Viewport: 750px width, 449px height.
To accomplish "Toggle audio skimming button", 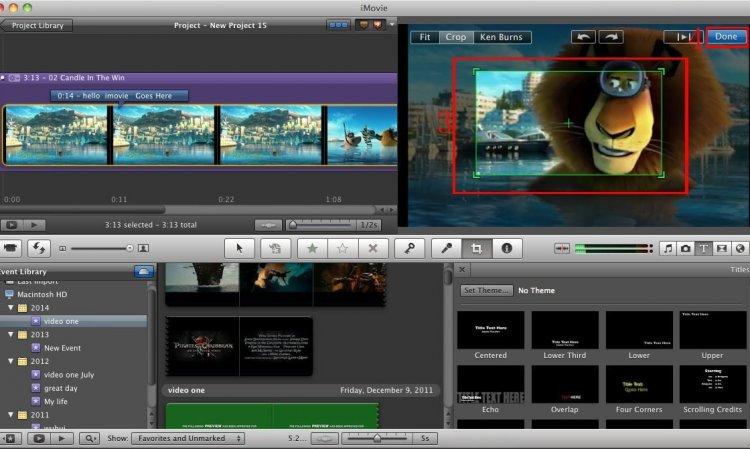I will (562, 248).
